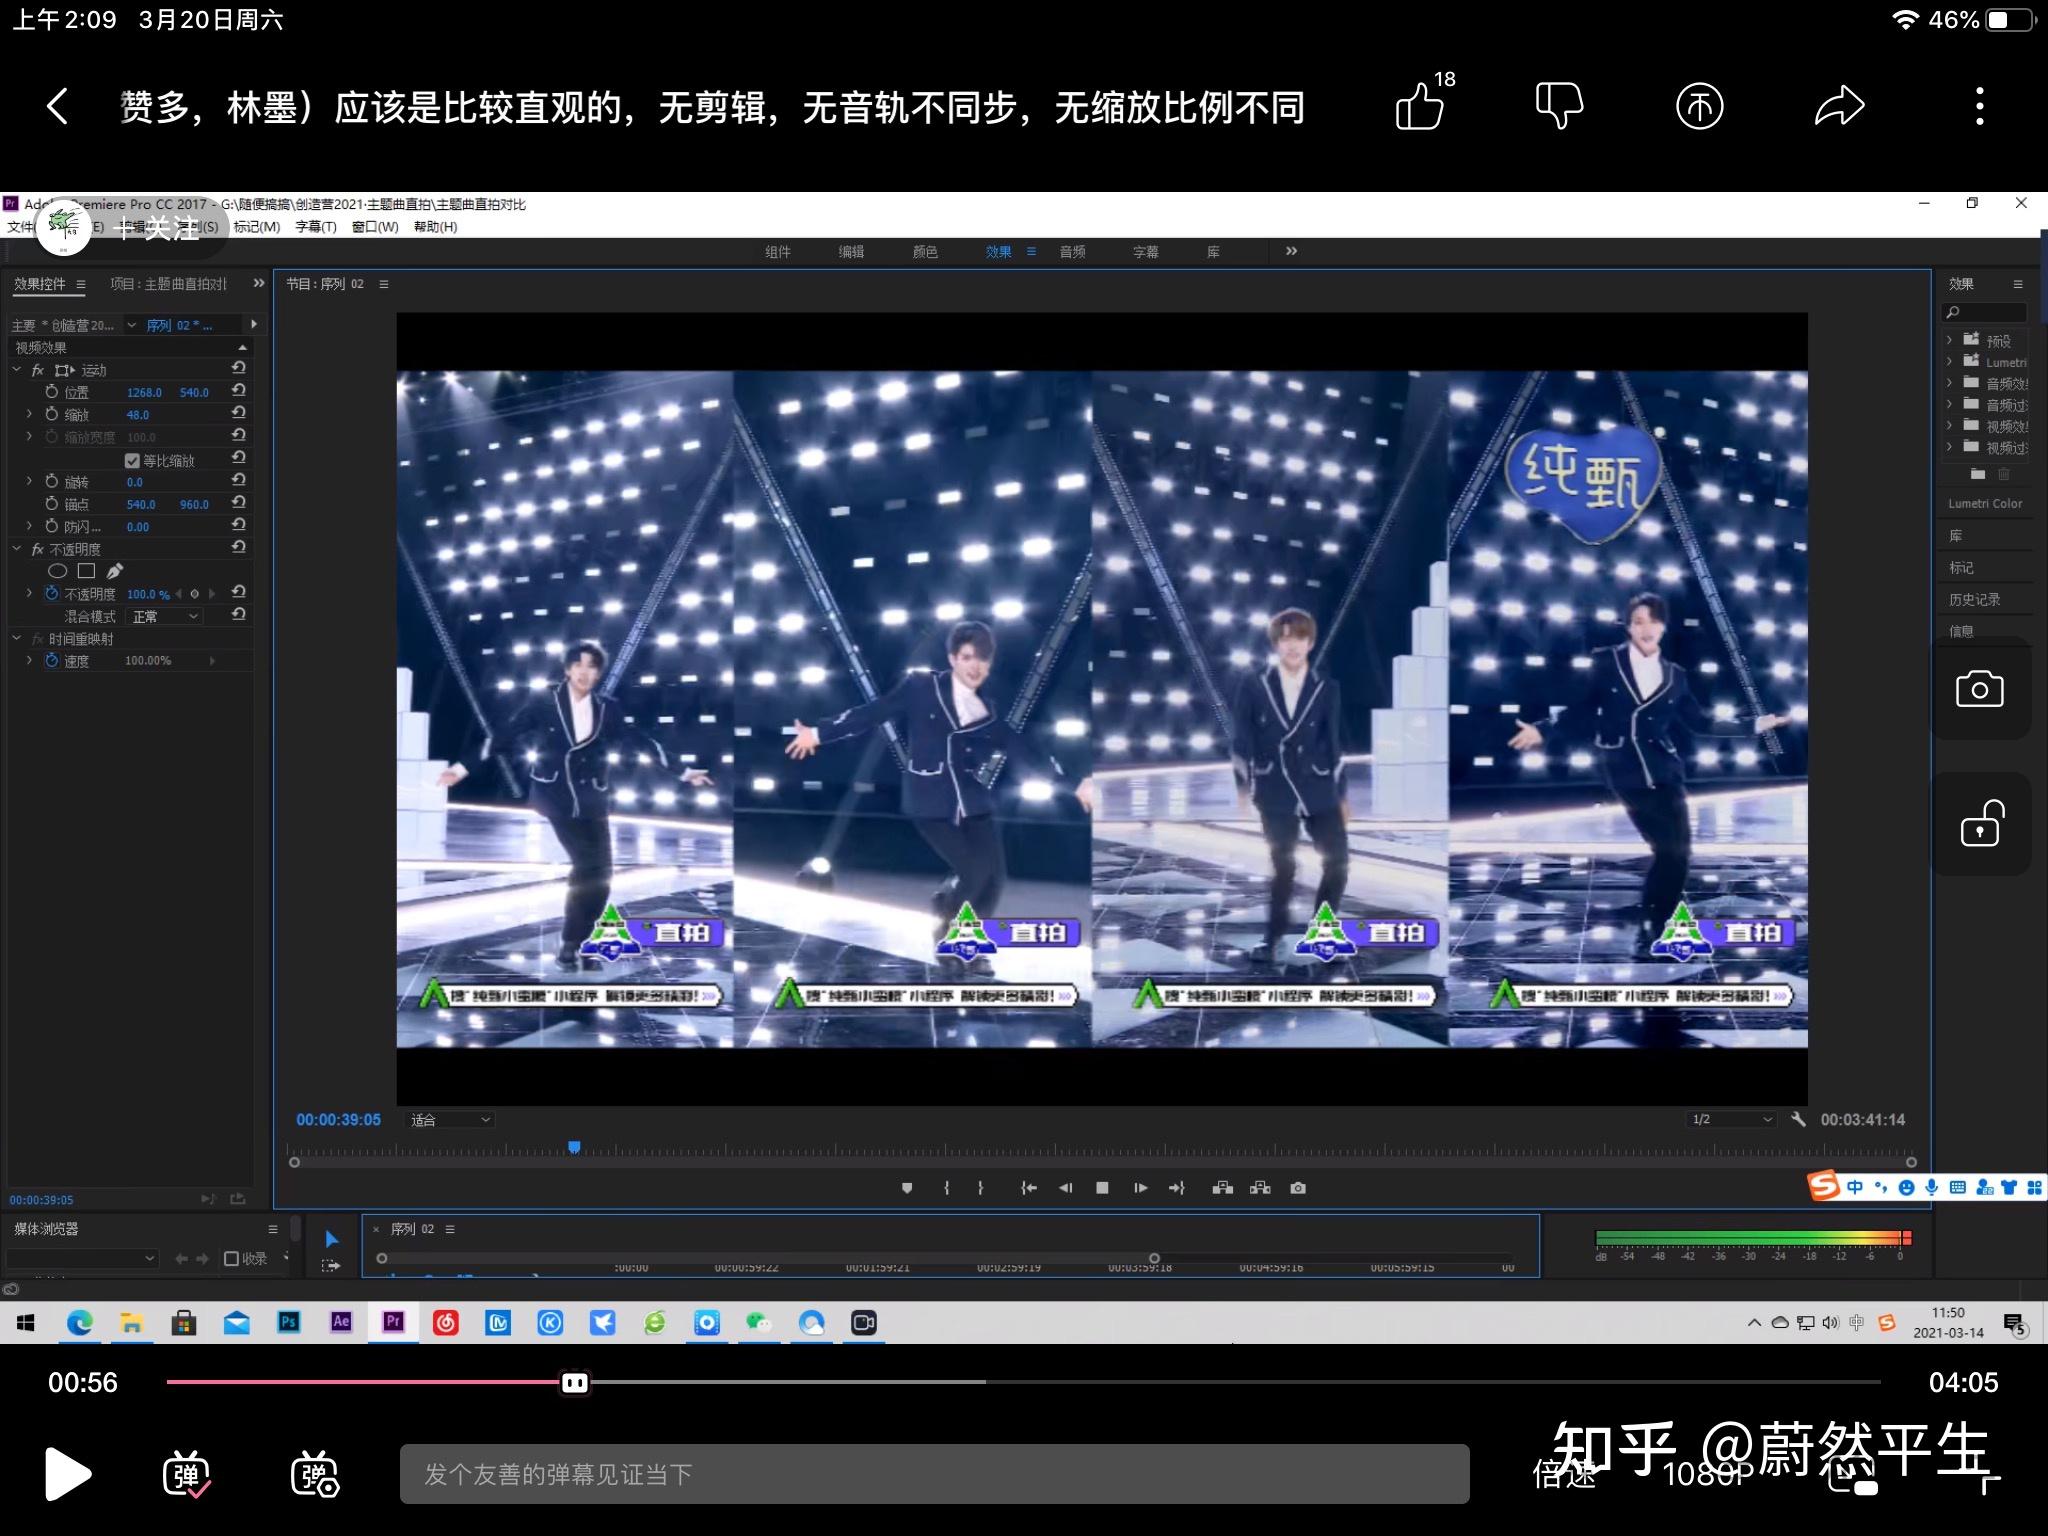Jump to the in point

[1028, 1188]
